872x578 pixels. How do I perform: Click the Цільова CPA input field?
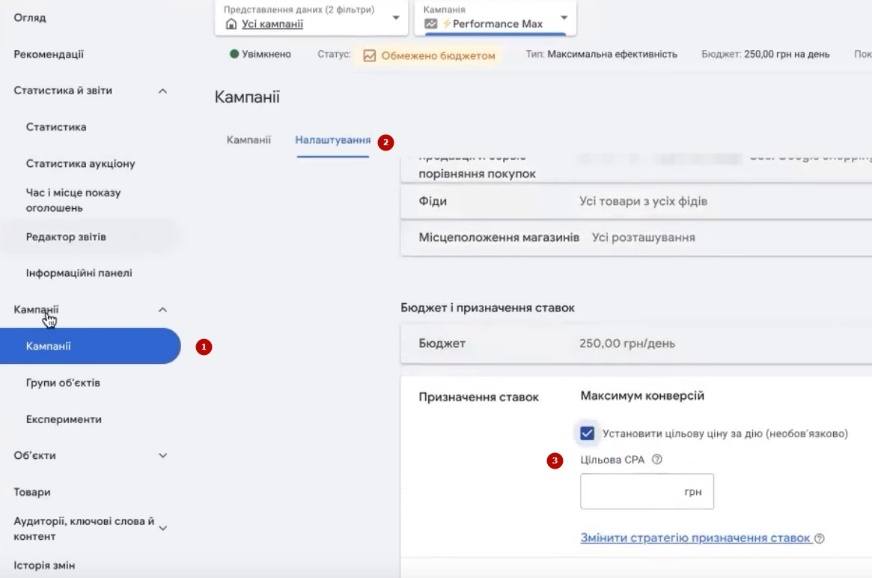click(630, 492)
